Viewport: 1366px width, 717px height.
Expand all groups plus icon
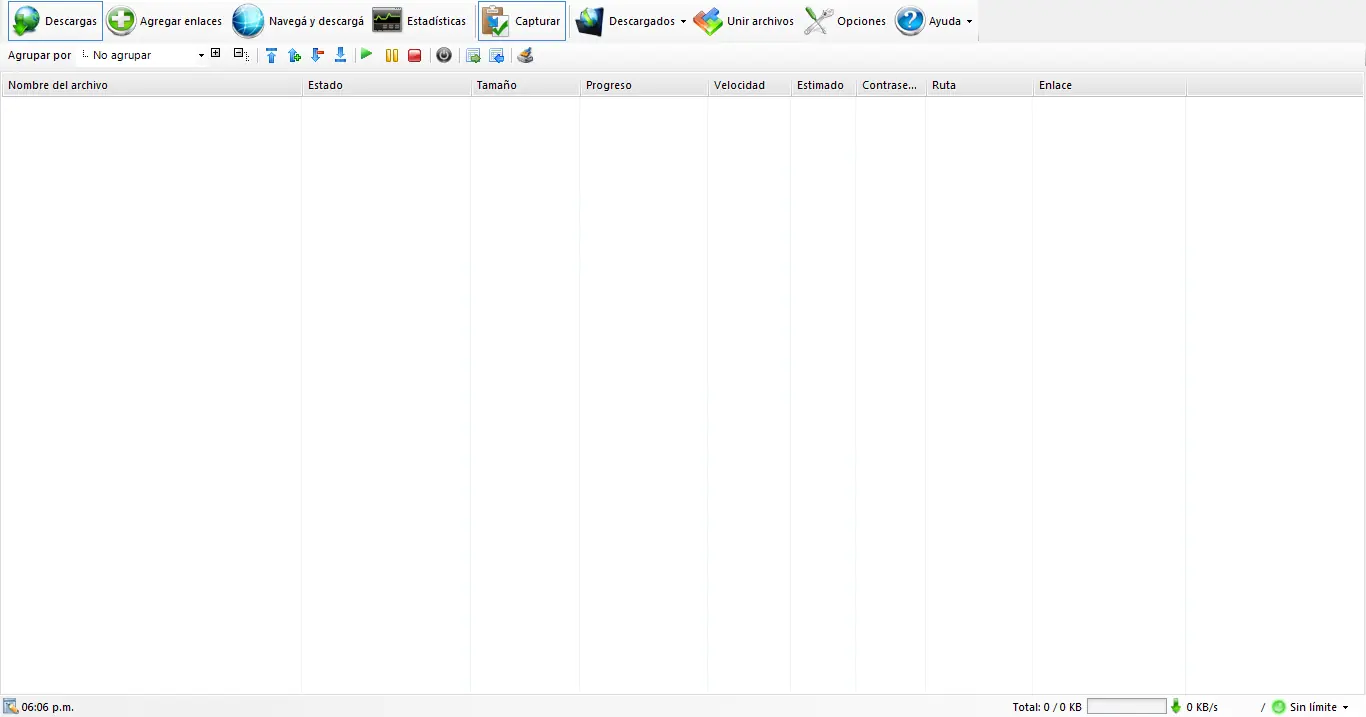tap(216, 53)
